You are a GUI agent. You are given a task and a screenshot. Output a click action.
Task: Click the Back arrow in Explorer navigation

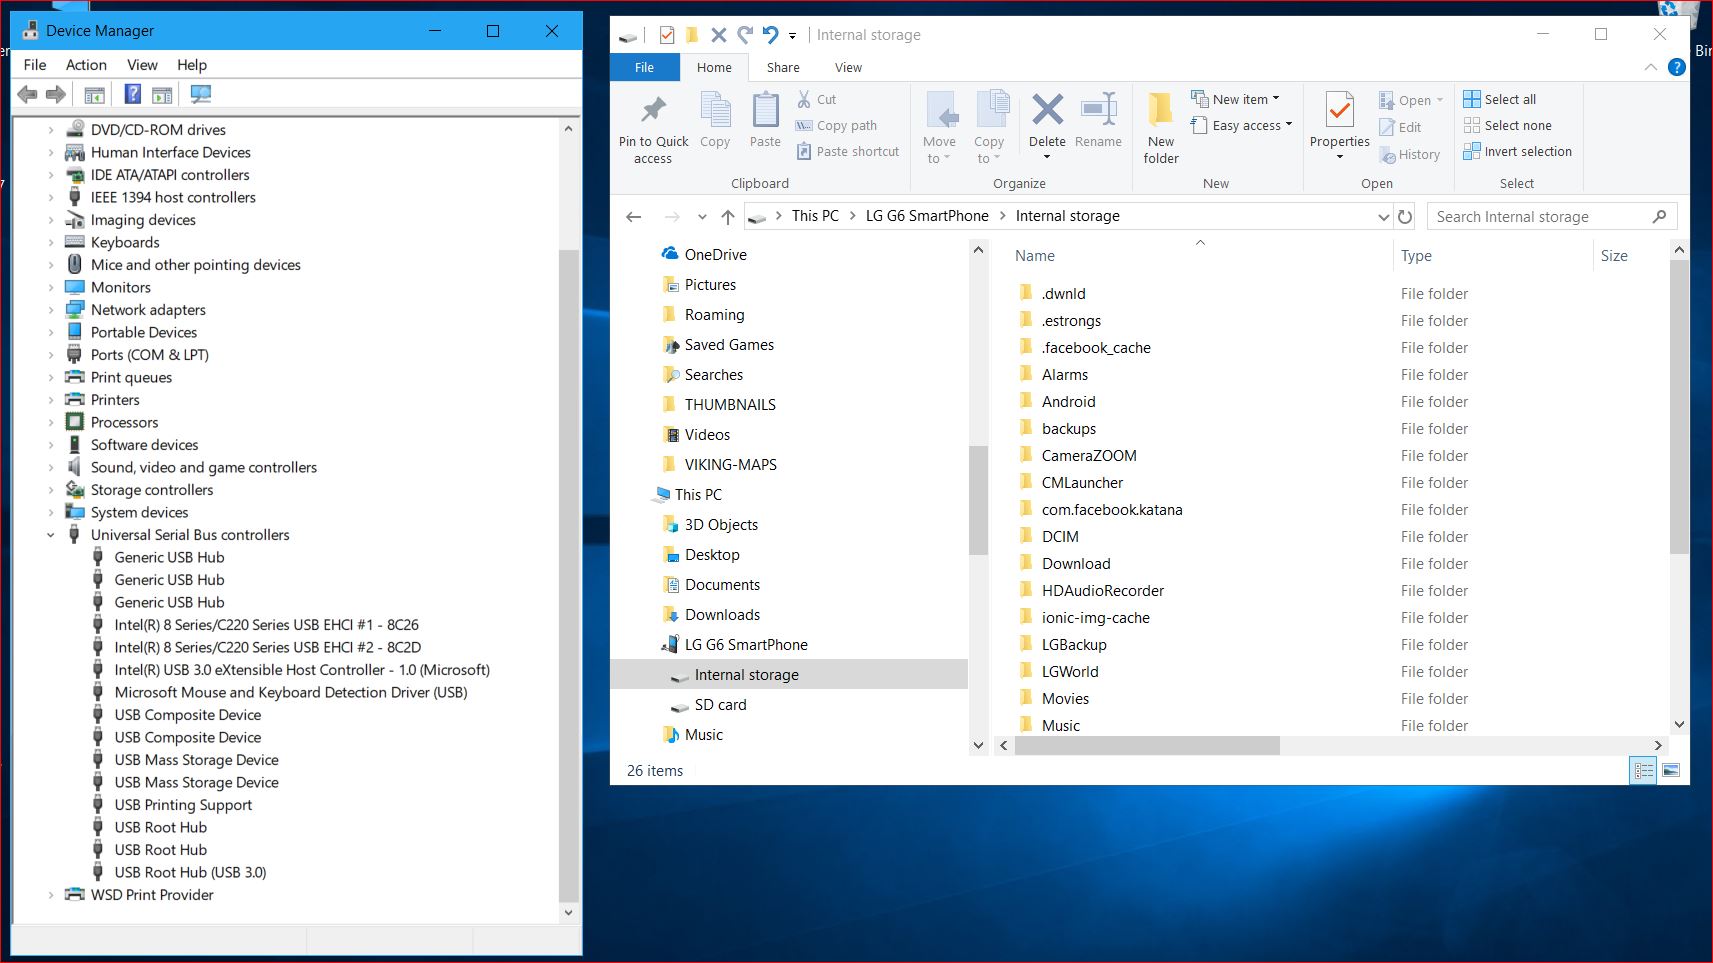(633, 216)
